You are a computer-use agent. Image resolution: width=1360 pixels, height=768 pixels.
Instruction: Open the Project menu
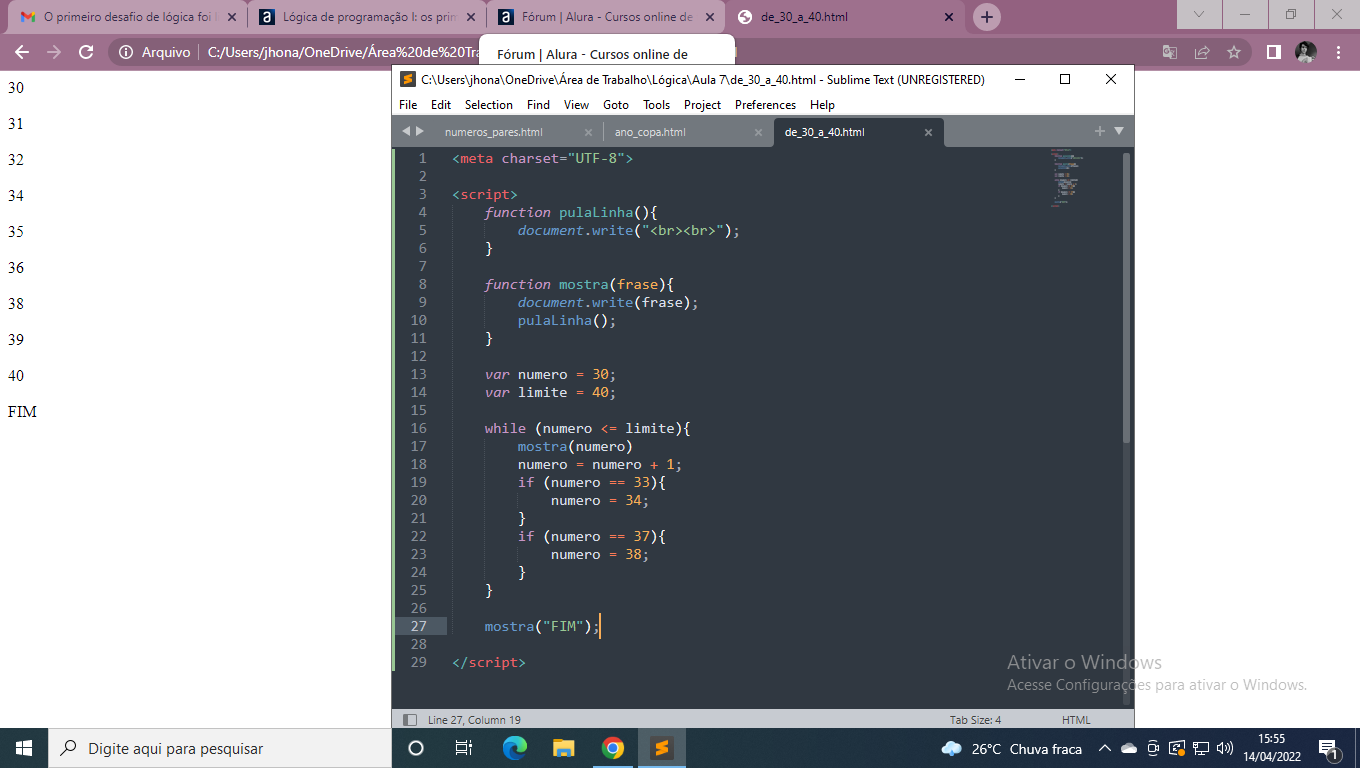click(703, 104)
